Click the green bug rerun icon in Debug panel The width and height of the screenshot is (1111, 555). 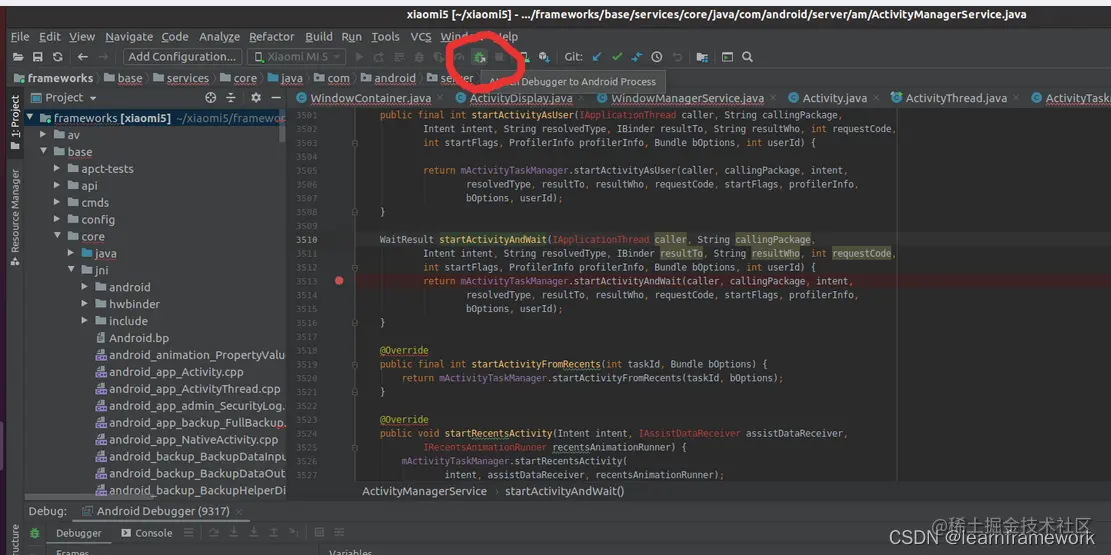[33, 532]
